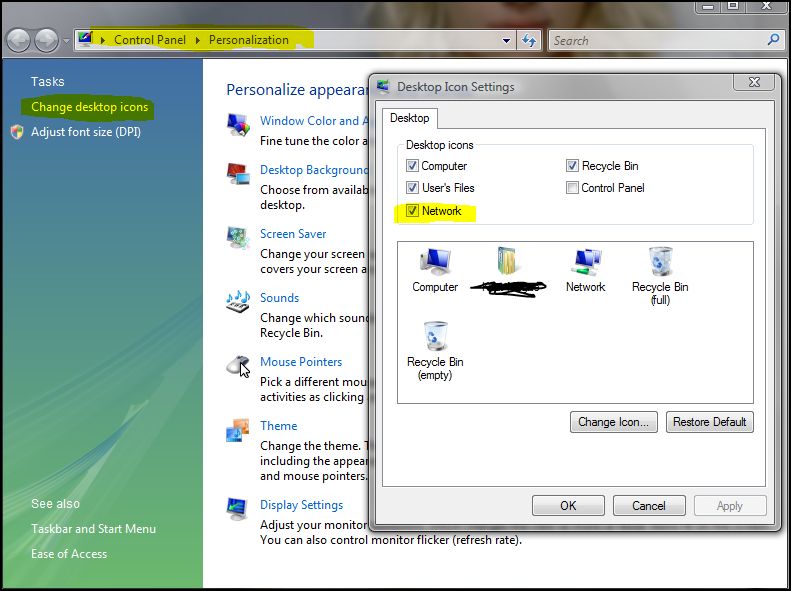
Task: Expand the arrow after Control Panel breadcrumb
Action: click(198, 40)
